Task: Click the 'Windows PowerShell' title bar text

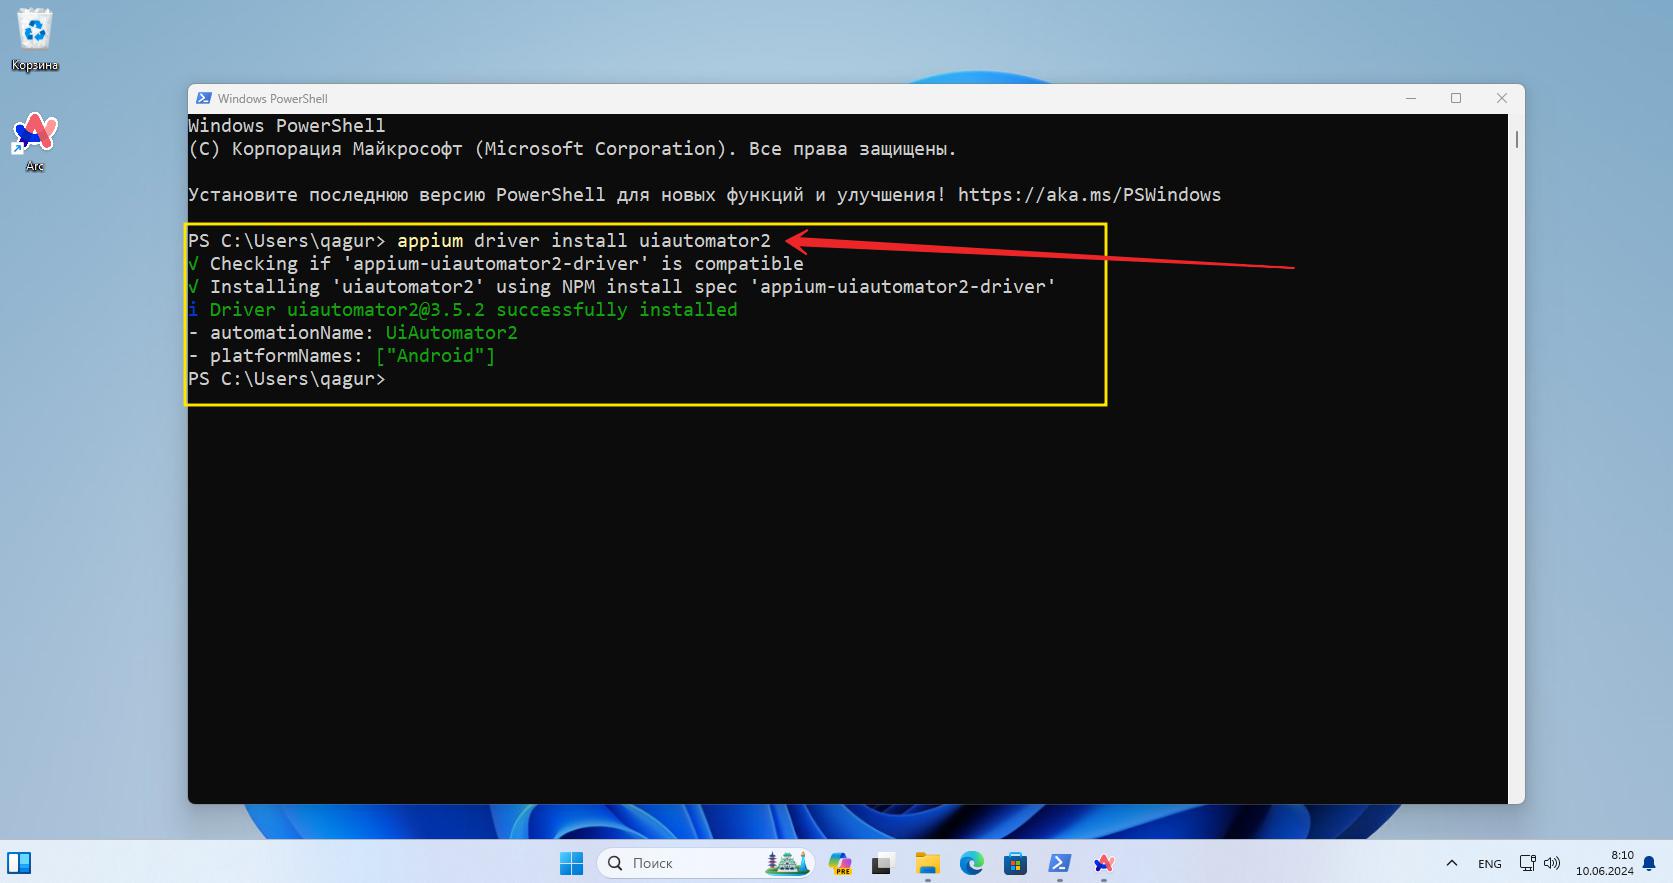Action: 273,98
